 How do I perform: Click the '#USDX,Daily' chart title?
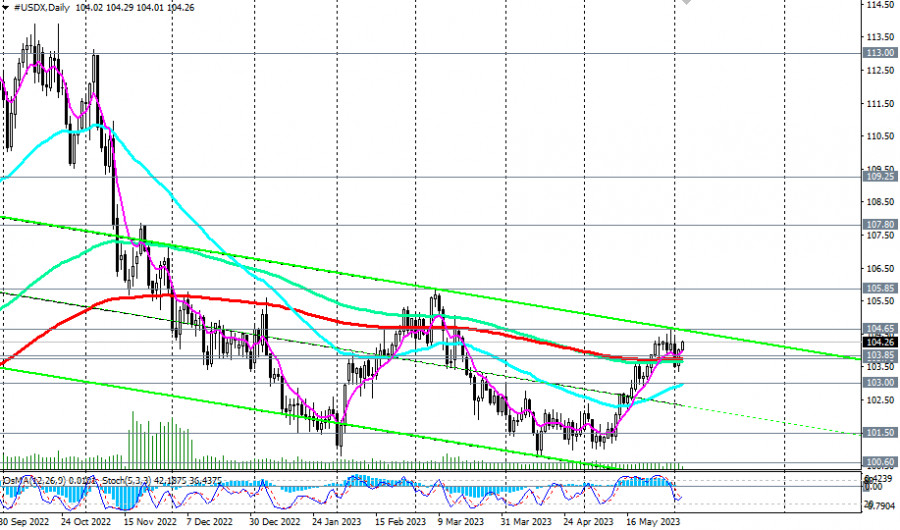click(41, 7)
